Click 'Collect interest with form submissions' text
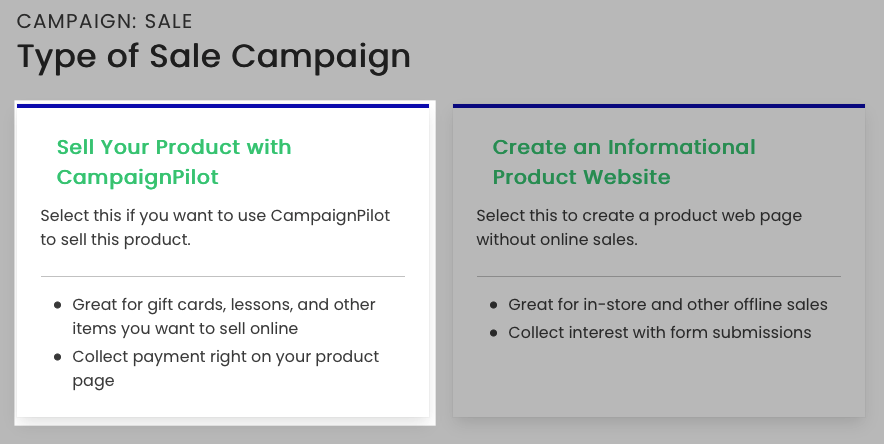The image size is (884, 444). coord(659,332)
